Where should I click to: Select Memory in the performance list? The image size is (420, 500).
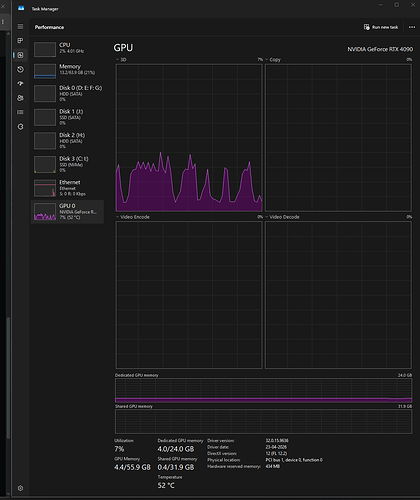coord(67,71)
